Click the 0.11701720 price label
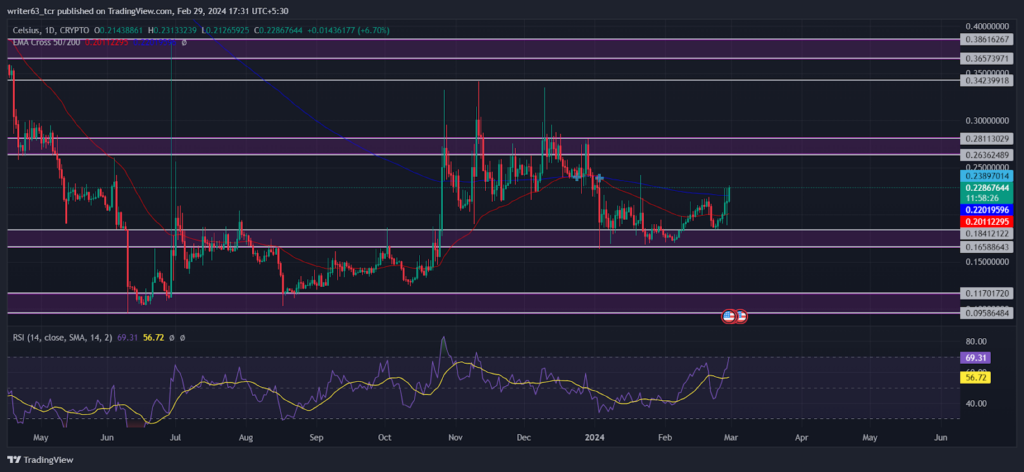The width and height of the screenshot is (1024, 472). [x=987, y=293]
